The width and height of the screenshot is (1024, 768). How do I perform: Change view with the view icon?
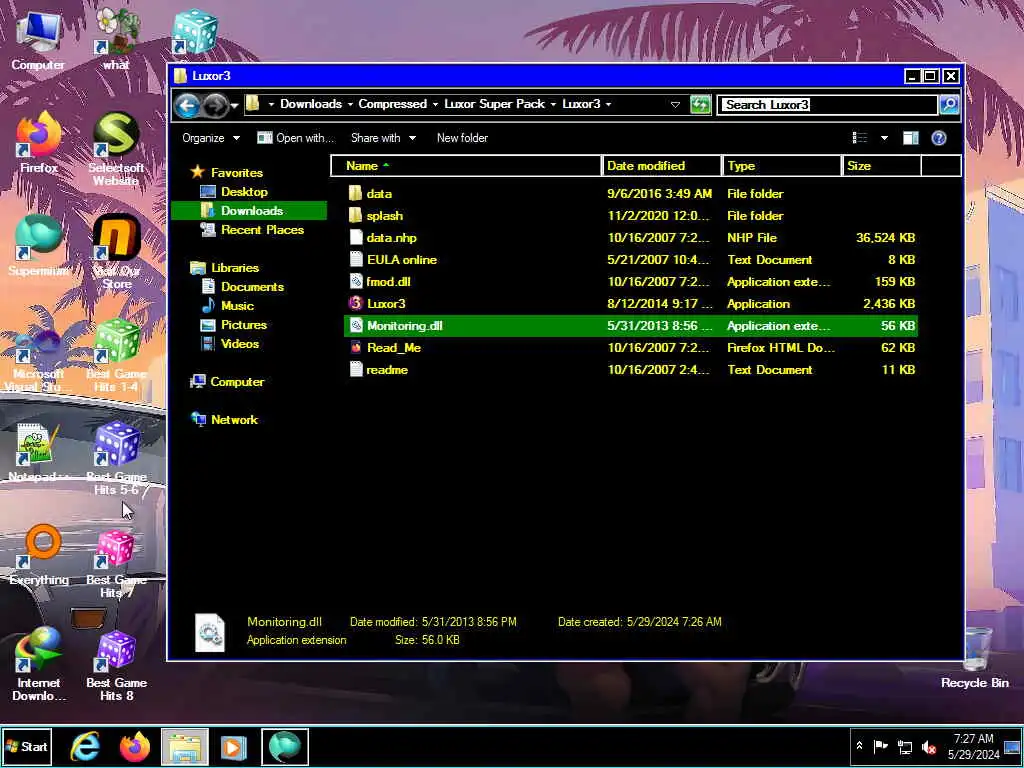pos(860,138)
